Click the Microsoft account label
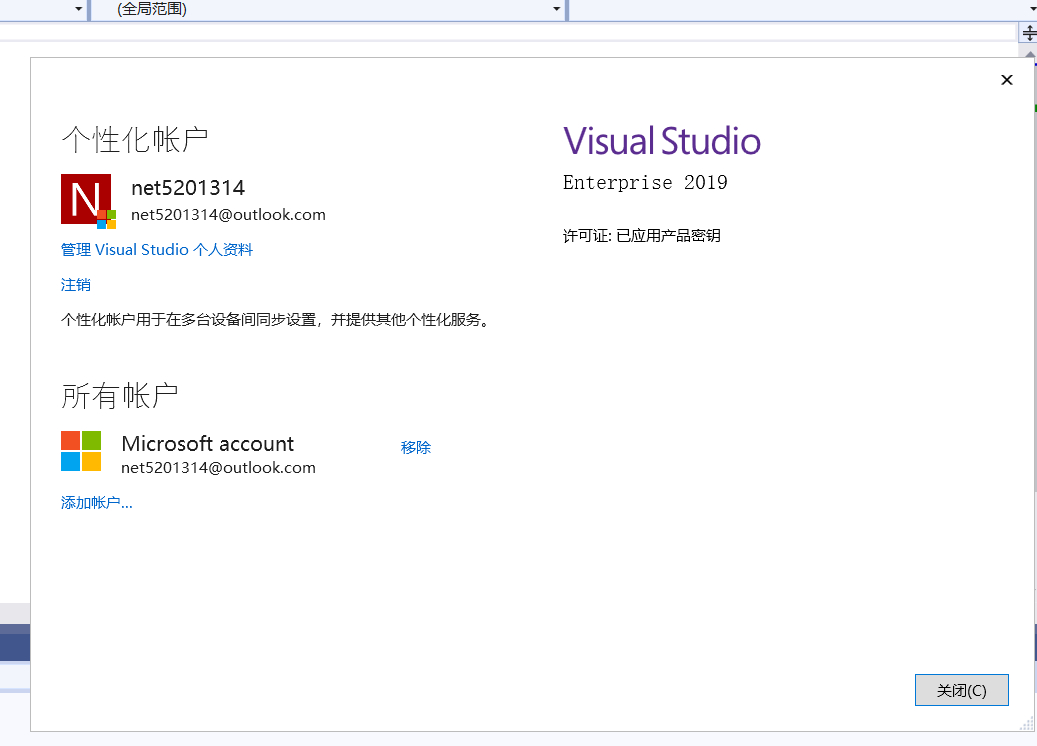1037x746 pixels. [x=208, y=443]
